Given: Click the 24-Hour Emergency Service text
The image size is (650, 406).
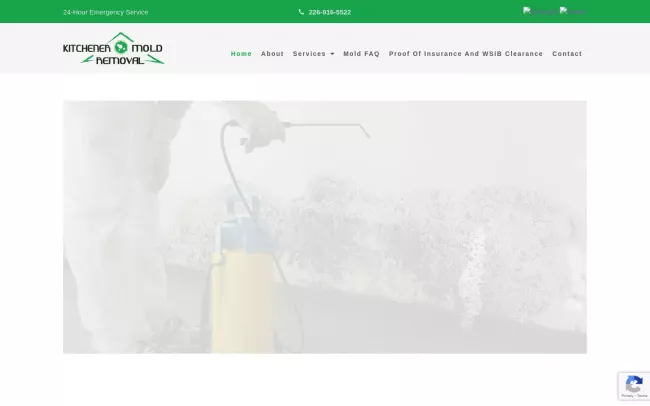Looking at the screenshot, I should [x=105, y=12].
